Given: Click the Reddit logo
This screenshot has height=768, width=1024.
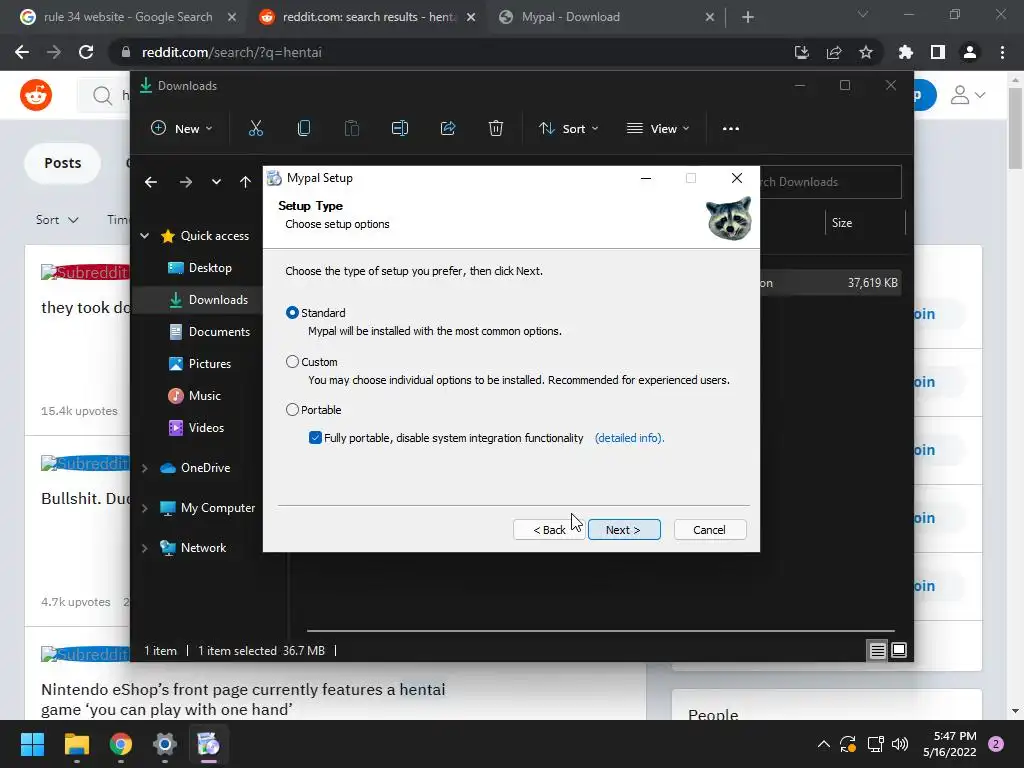Looking at the screenshot, I should point(36,95).
